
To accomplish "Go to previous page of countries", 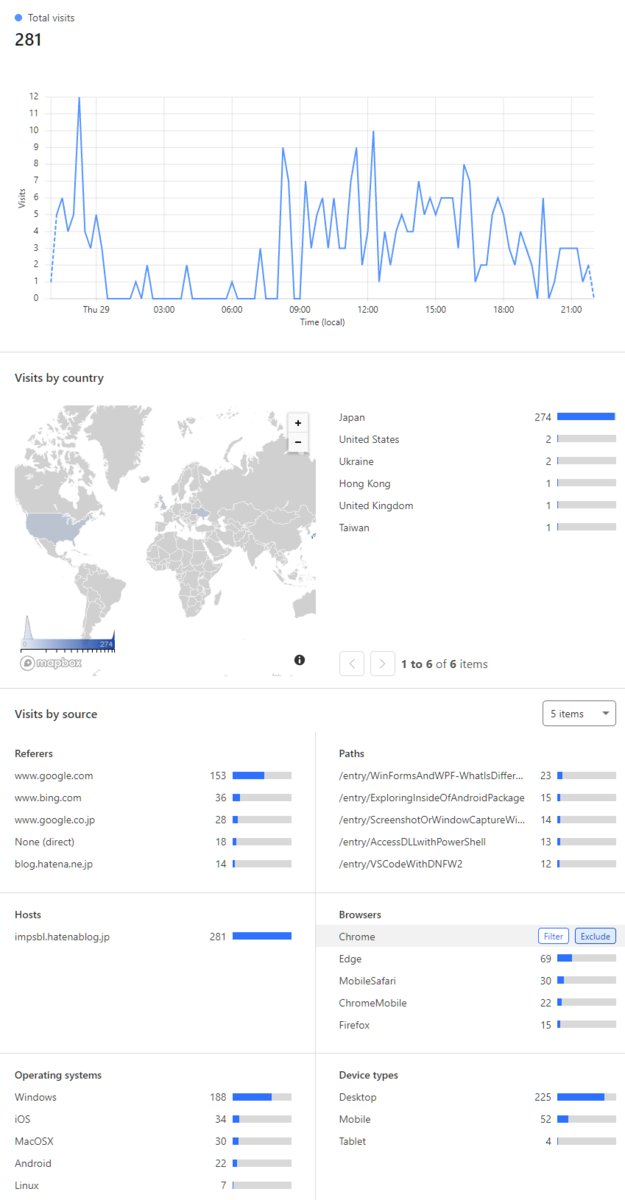I will click(351, 663).
